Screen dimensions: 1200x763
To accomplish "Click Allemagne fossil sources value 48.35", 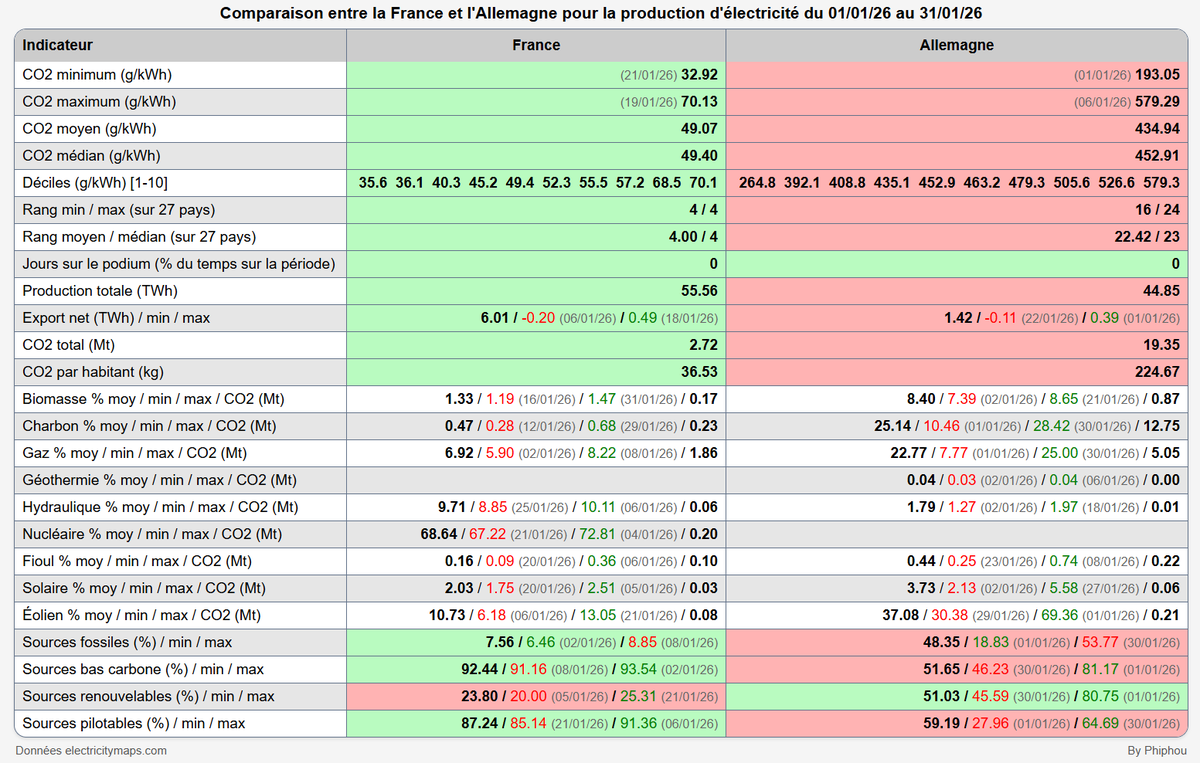I will [x=941, y=641].
